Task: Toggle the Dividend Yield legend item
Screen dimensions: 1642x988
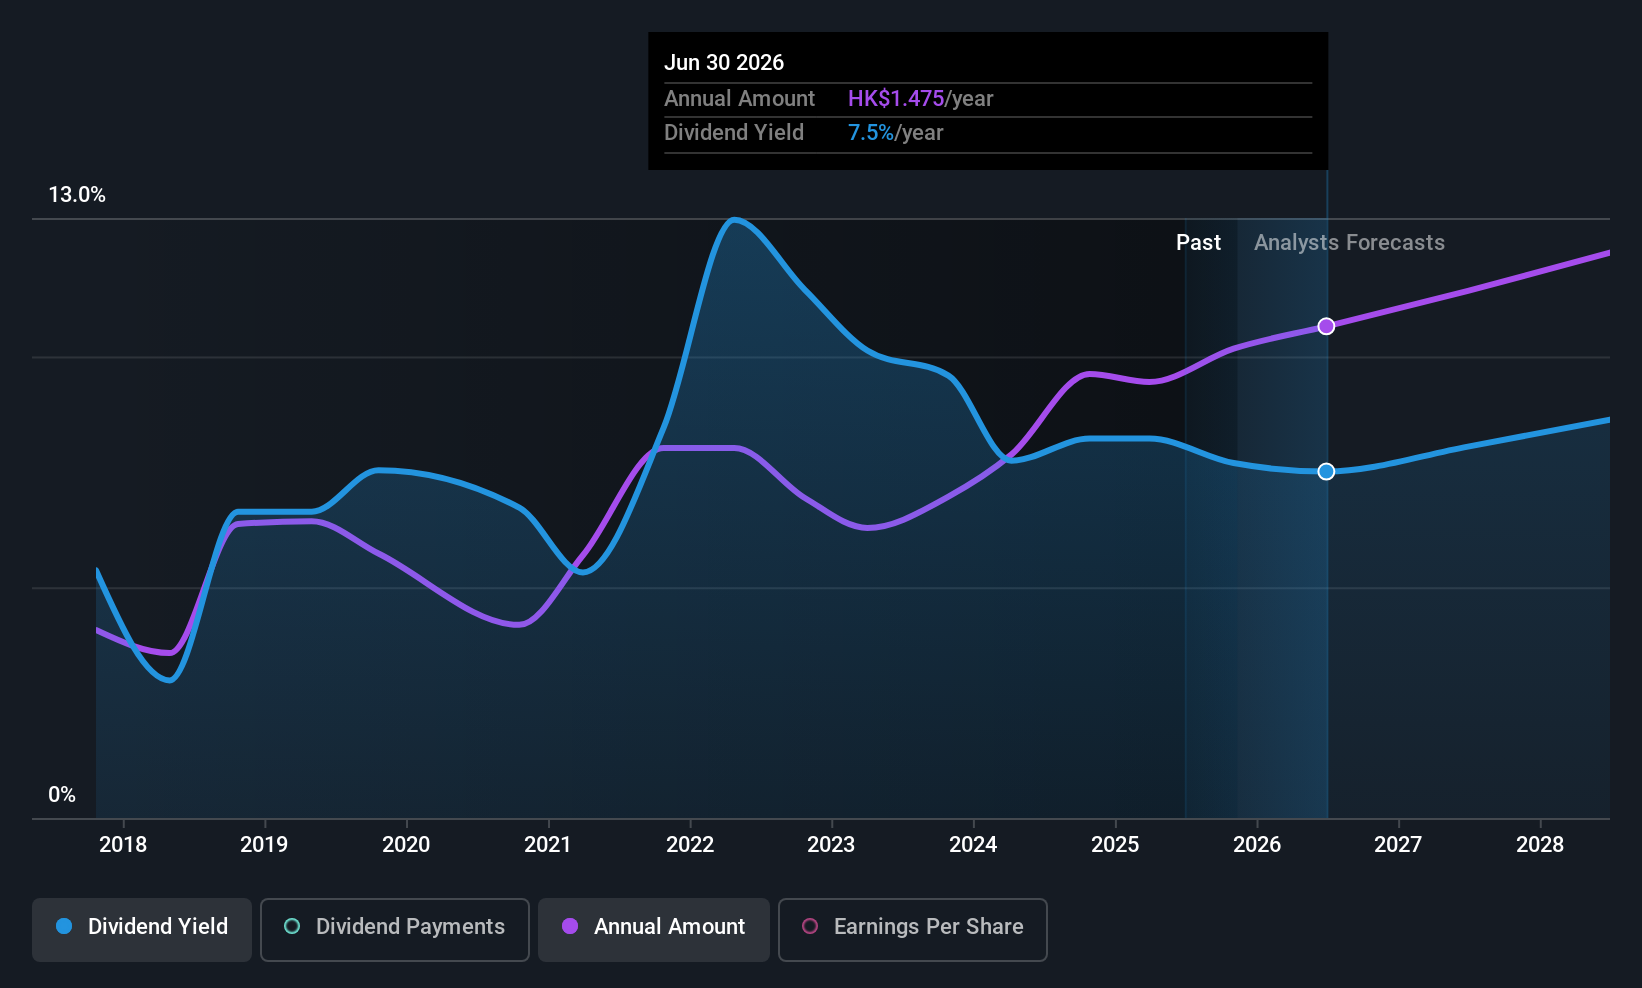Action: tap(141, 928)
